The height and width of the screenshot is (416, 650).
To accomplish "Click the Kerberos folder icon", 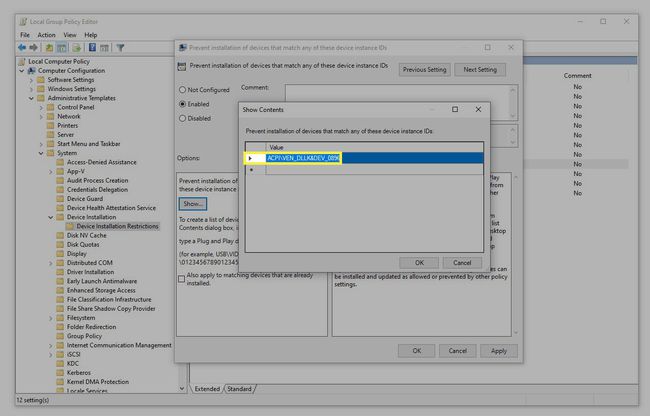I will click(60, 372).
